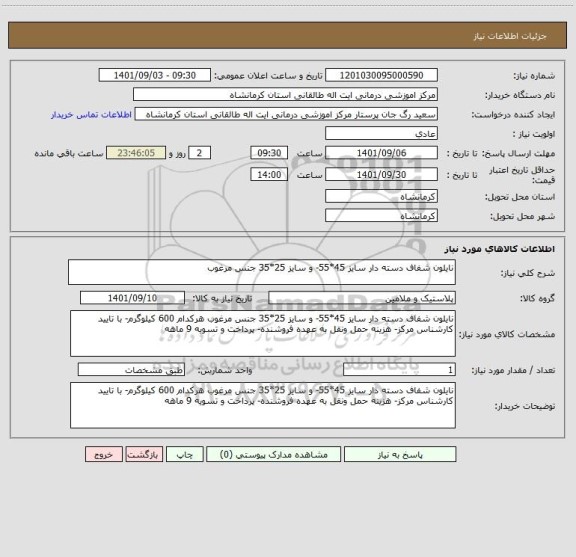This screenshot has height=557, width=576.
Task: Click the چاپ print button
Action: click(184, 454)
